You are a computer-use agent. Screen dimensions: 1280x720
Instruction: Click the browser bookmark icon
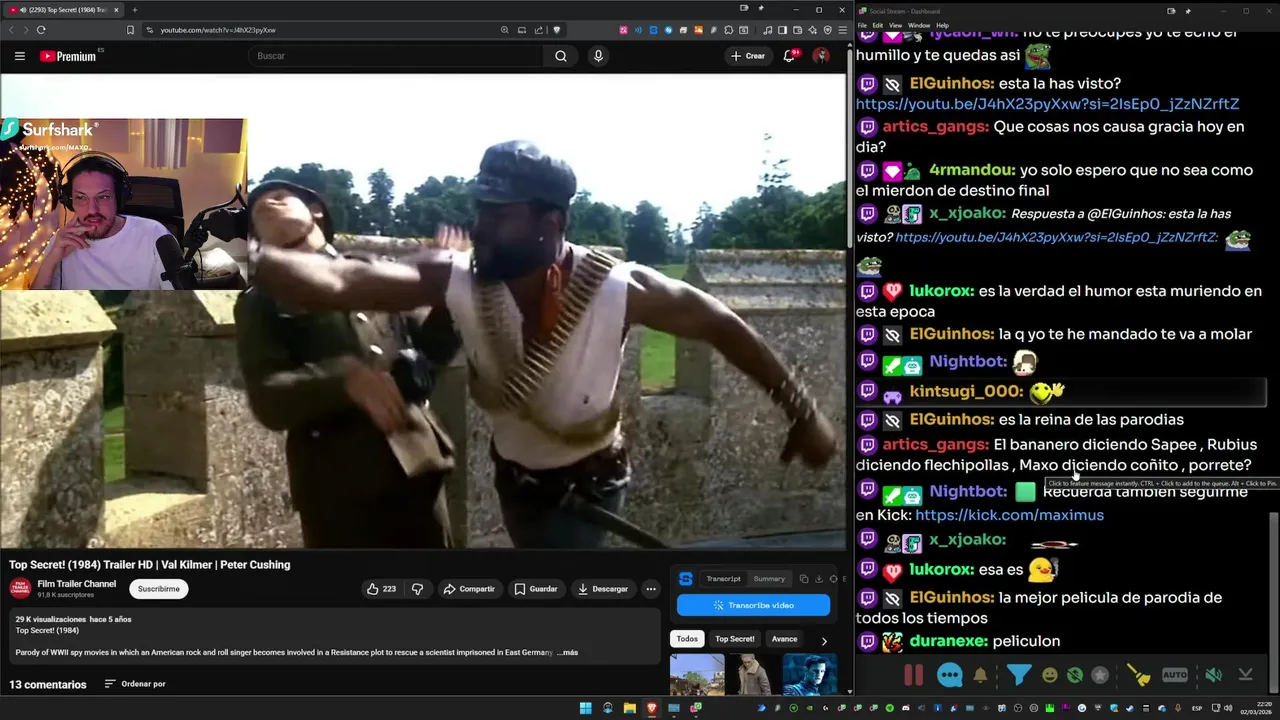coord(130,30)
